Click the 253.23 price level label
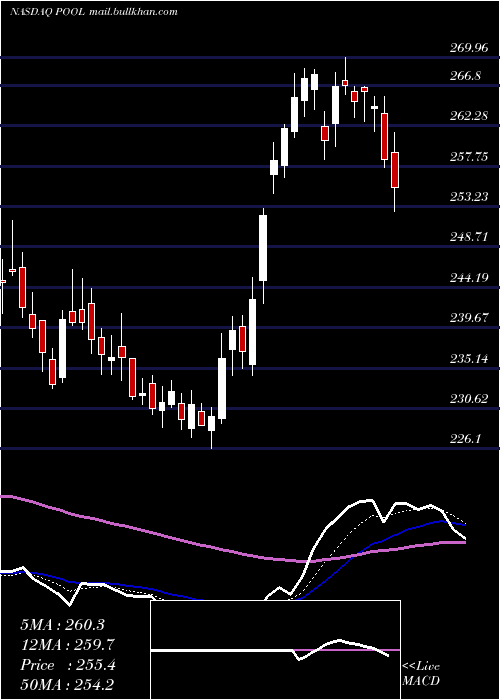The height and width of the screenshot is (700, 500). coord(468,196)
